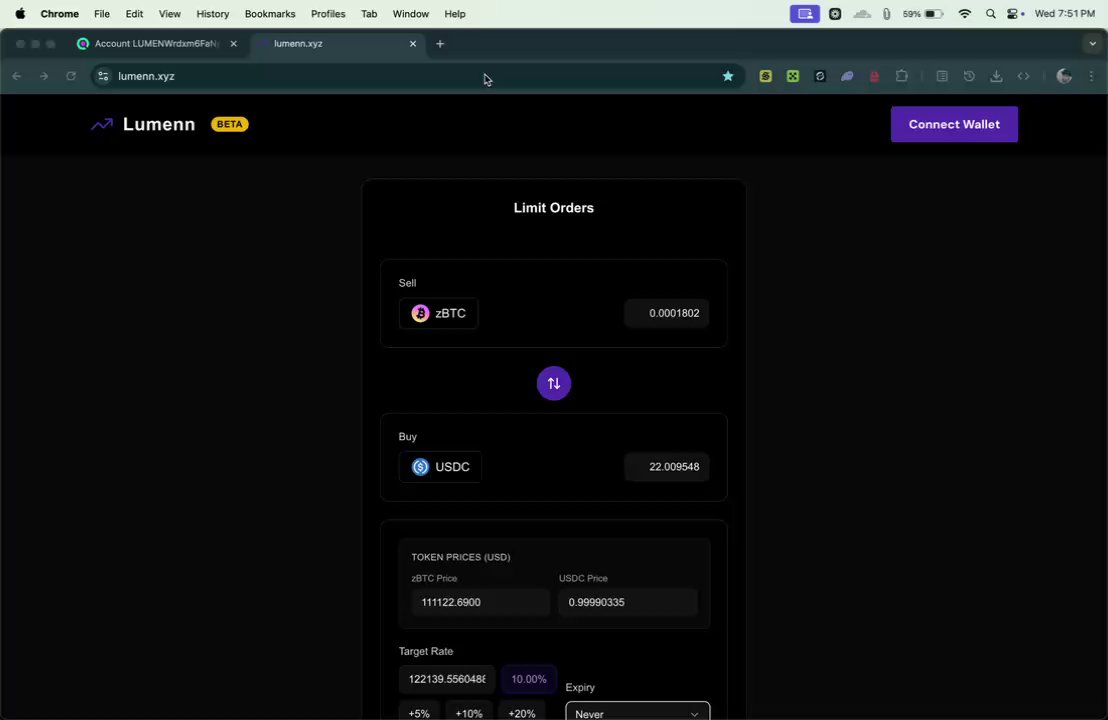1108x720 pixels.
Task: Click the site information icon in address bar
Action: point(103,76)
